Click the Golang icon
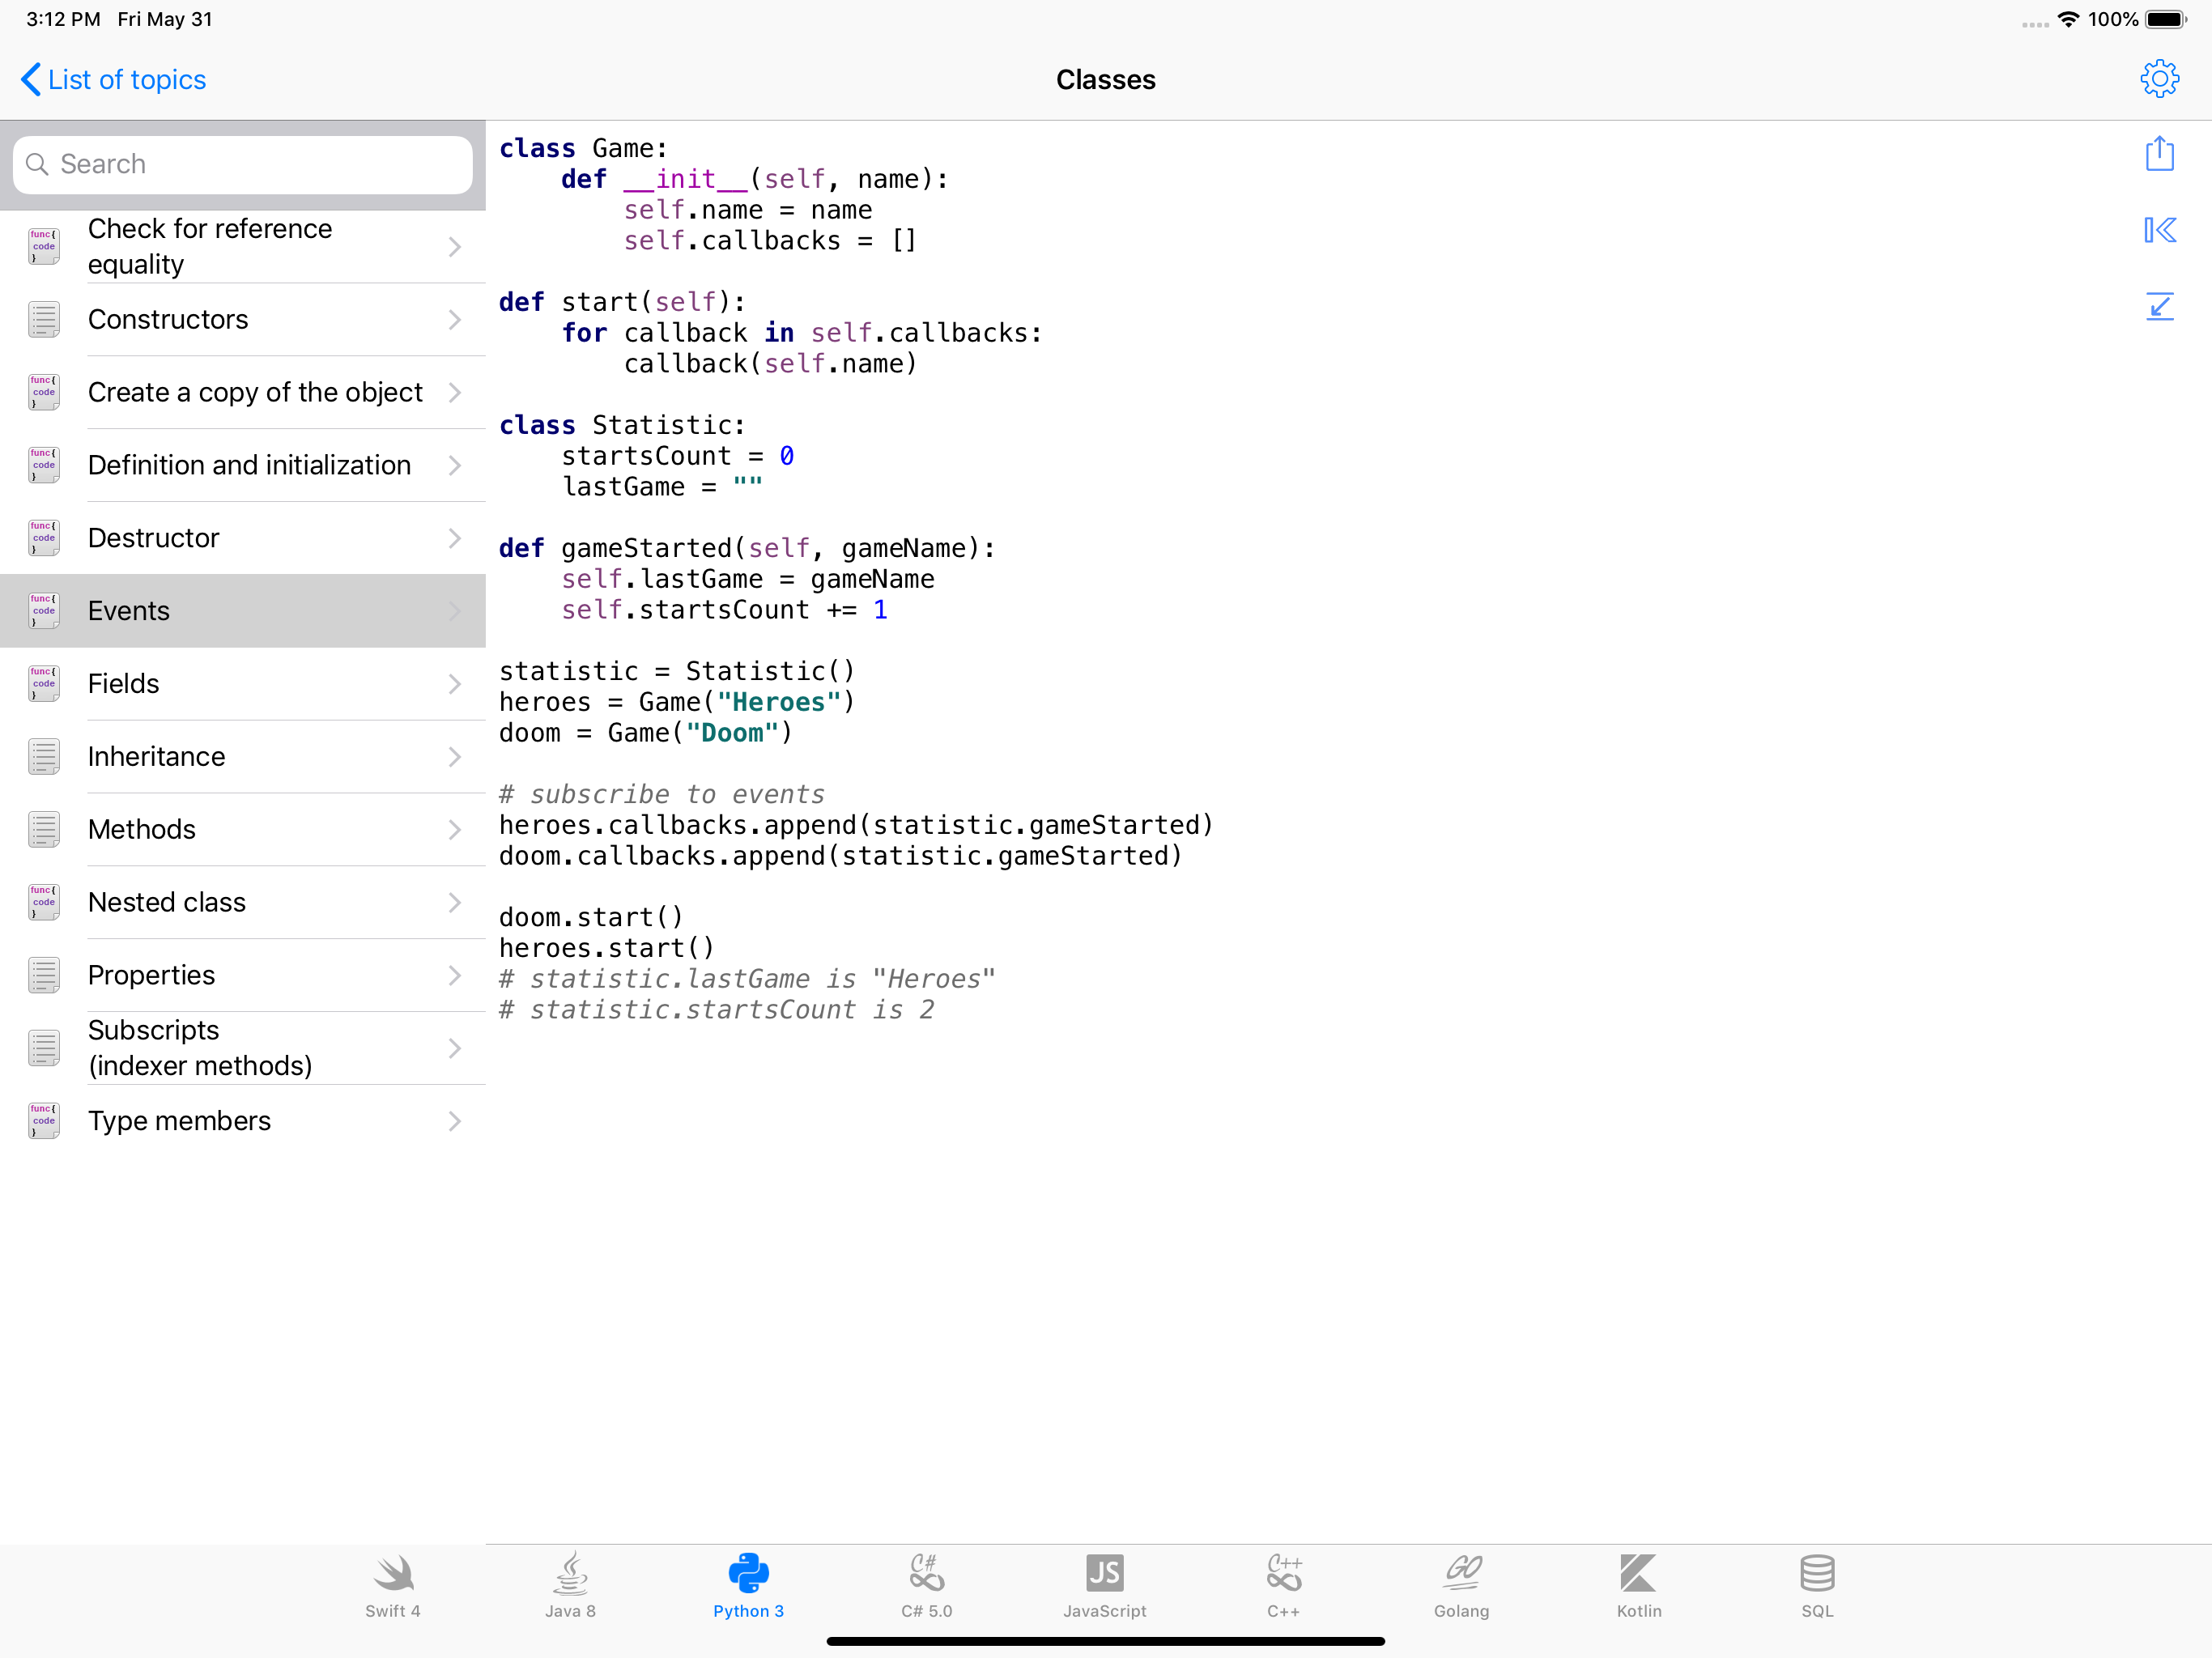Viewport: 2212px width, 1658px height. (1461, 1585)
